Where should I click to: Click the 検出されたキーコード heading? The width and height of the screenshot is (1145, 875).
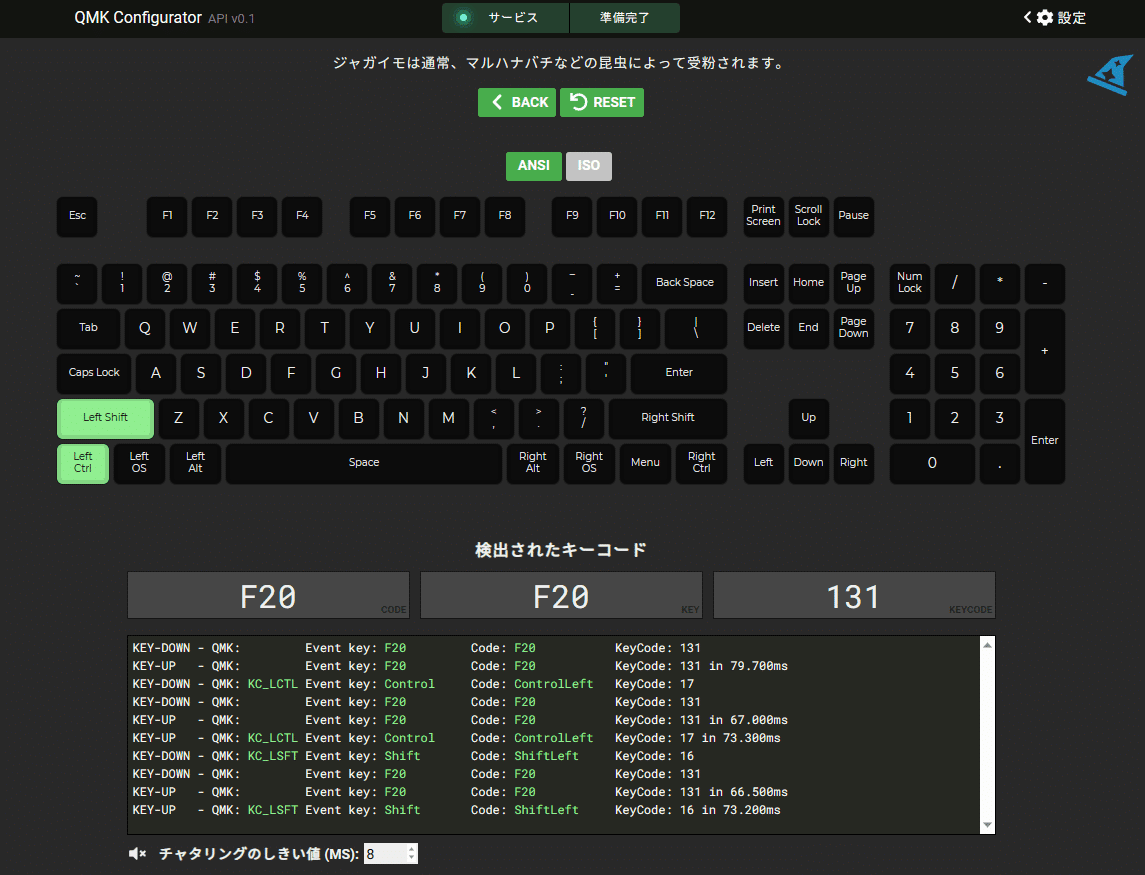coord(561,550)
